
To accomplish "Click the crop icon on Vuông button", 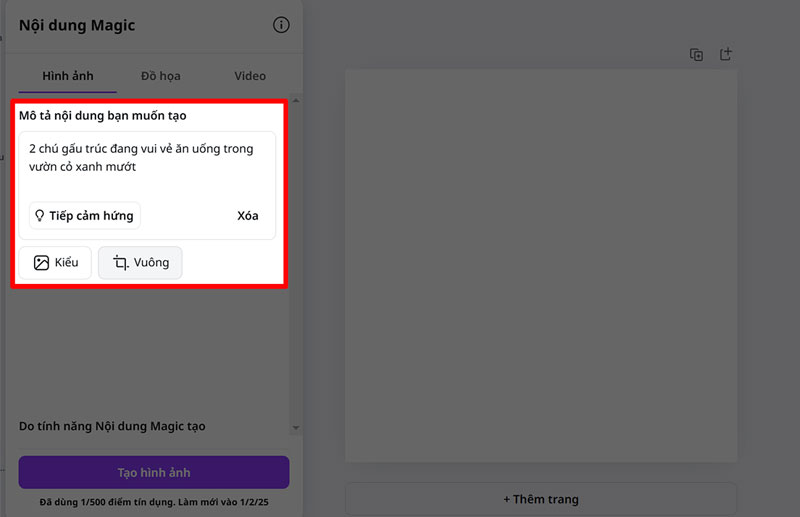I will coord(120,263).
